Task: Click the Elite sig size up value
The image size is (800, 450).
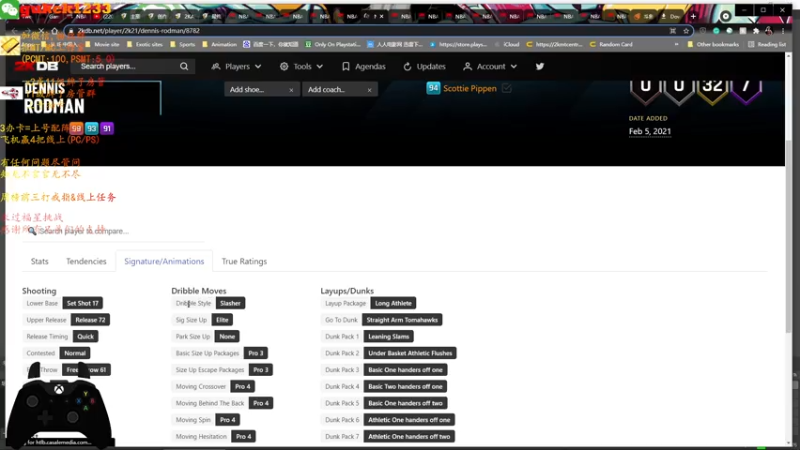Action: (x=222, y=320)
